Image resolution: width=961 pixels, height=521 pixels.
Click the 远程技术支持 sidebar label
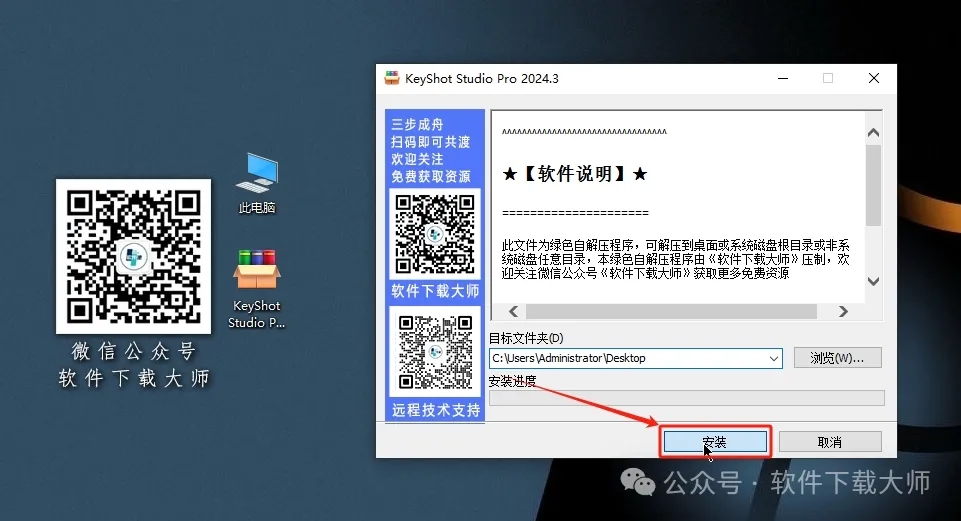(436, 410)
